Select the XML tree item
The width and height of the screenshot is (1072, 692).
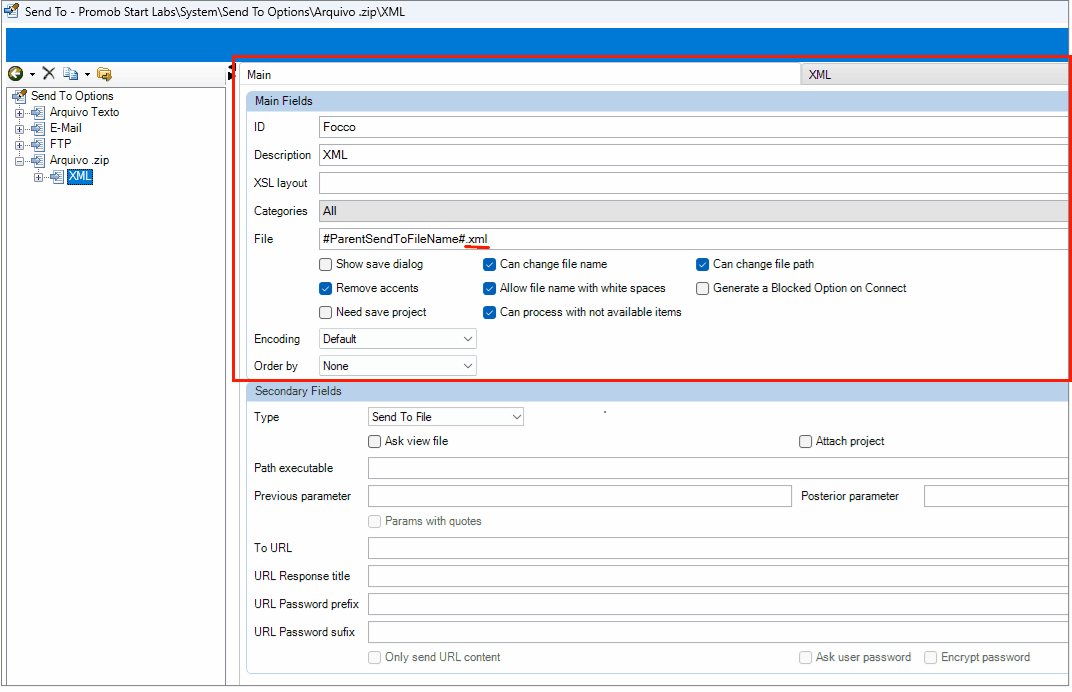(x=80, y=176)
